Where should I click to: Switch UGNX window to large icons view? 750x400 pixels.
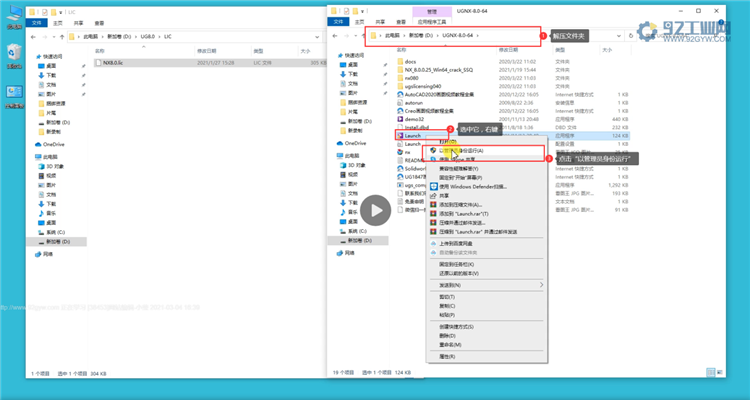click(719, 372)
